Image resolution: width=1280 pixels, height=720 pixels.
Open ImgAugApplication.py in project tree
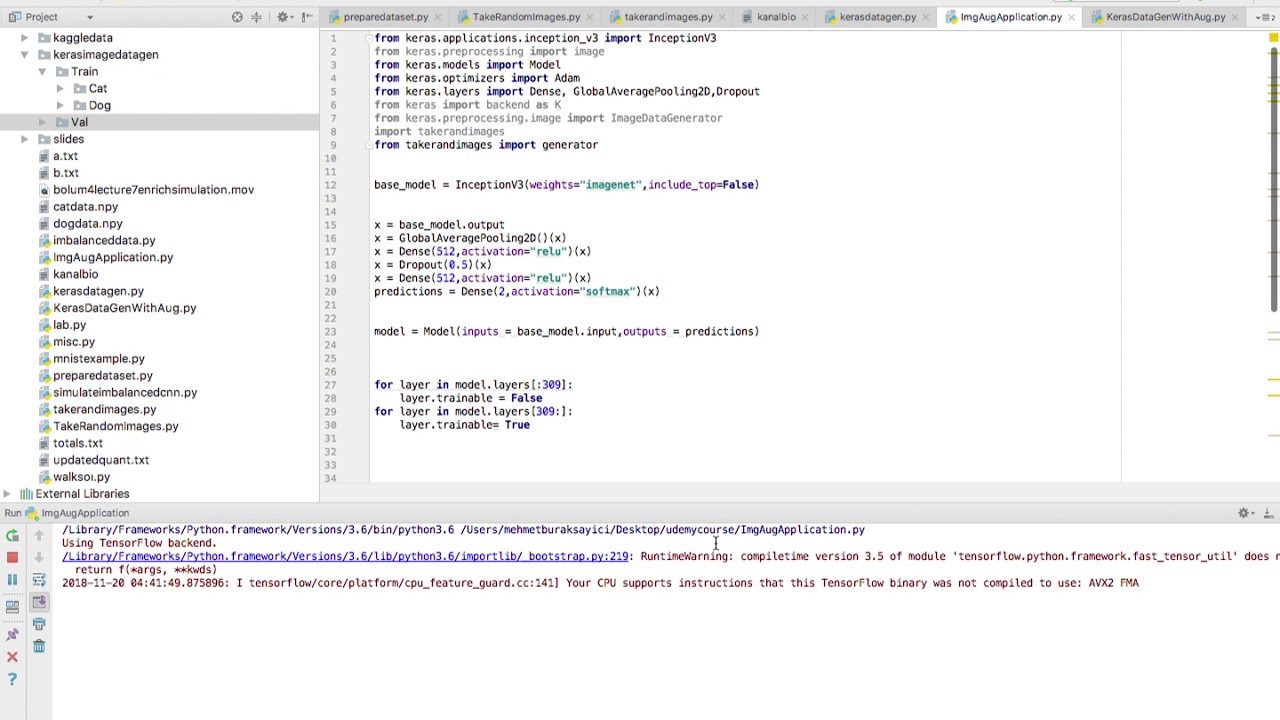[112, 258]
